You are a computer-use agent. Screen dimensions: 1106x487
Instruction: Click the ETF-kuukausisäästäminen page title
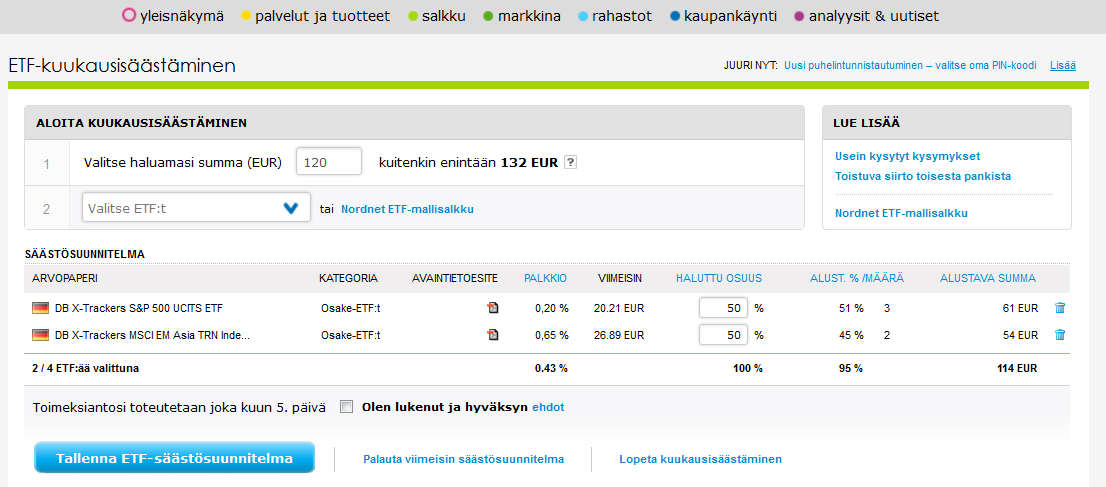(x=122, y=66)
